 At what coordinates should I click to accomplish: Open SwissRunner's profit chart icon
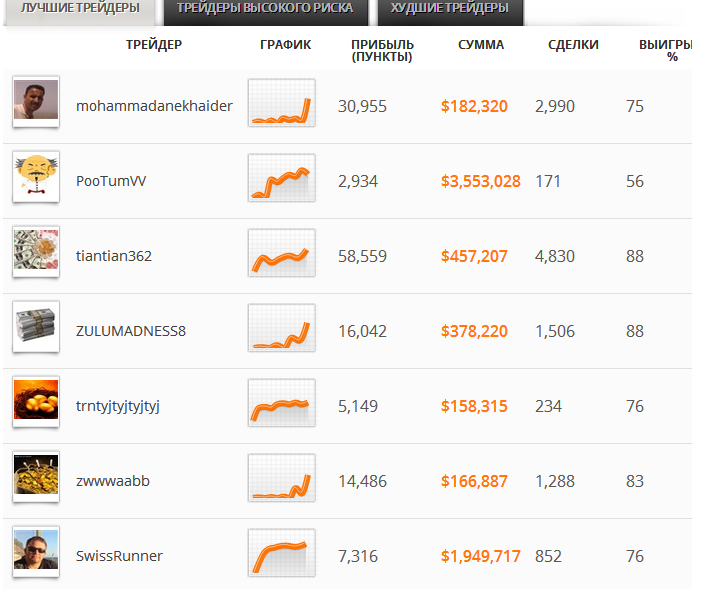pos(281,553)
